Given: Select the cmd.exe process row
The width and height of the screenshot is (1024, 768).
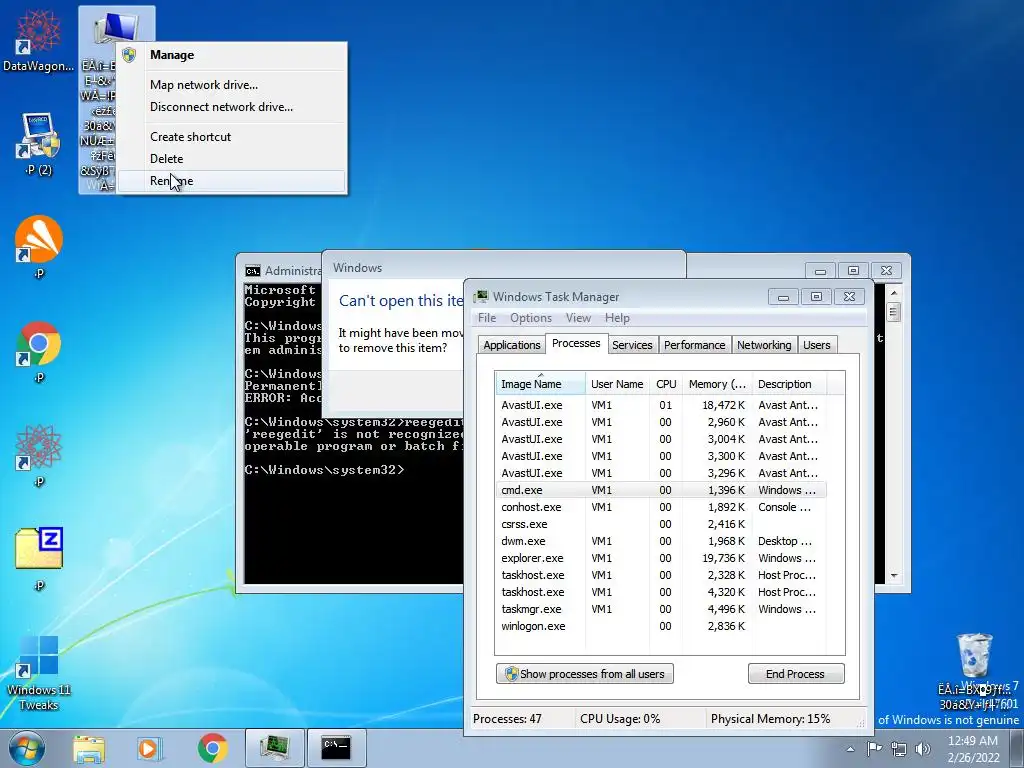Looking at the screenshot, I should (661, 490).
